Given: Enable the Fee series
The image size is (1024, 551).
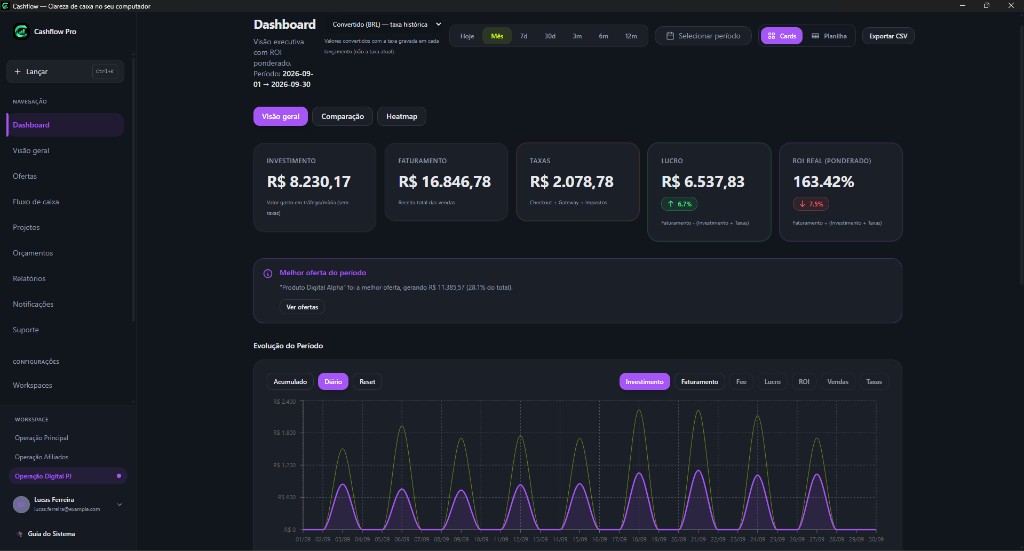Looking at the screenshot, I should (x=741, y=382).
